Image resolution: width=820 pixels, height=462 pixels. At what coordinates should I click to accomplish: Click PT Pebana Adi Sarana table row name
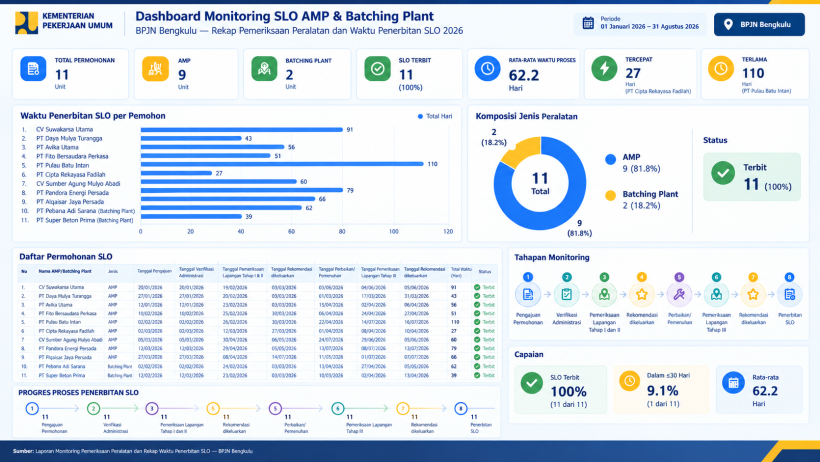pyautogui.click(x=62, y=366)
